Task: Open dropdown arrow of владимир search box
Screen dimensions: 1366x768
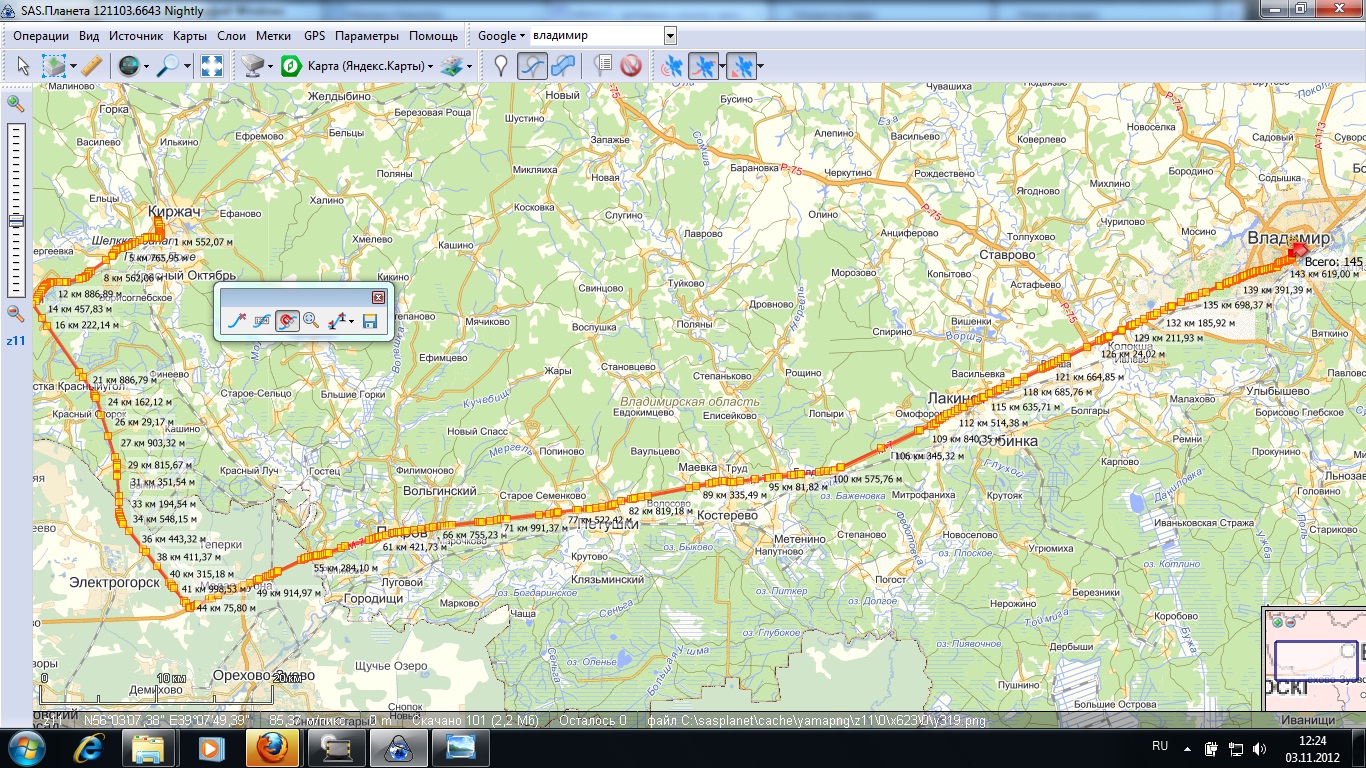Action: point(670,36)
